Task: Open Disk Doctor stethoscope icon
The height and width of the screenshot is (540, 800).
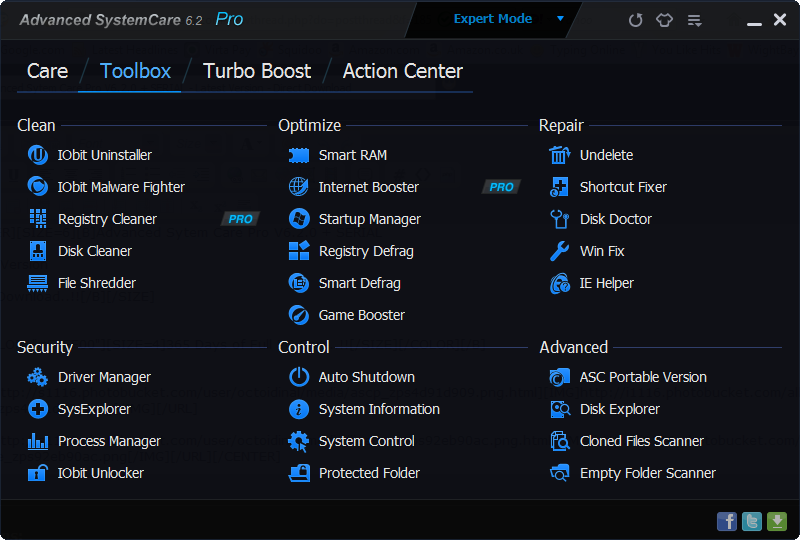Action: click(560, 219)
